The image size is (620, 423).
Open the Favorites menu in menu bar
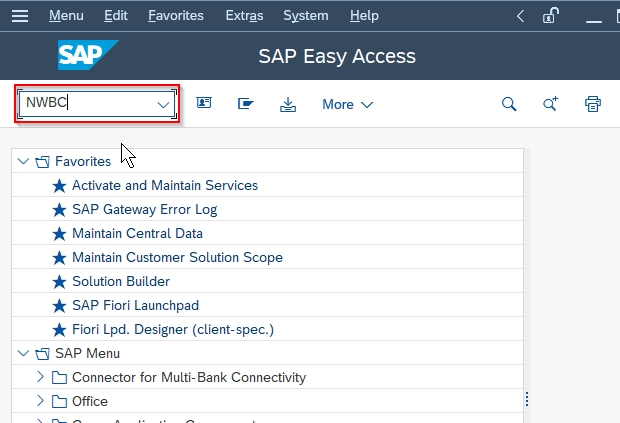[175, 16]
